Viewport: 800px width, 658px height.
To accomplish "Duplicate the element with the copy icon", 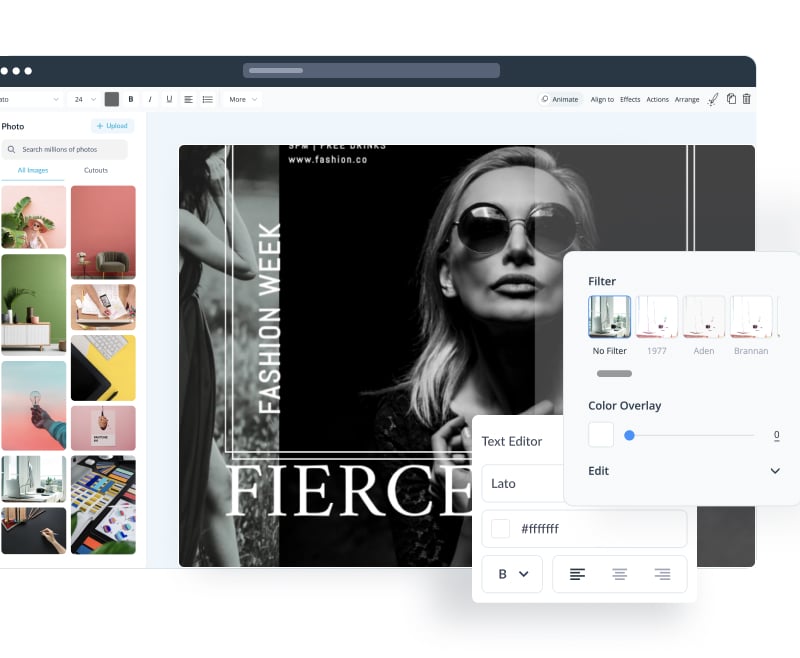I will pyautogui.click(x=731, y=99).
